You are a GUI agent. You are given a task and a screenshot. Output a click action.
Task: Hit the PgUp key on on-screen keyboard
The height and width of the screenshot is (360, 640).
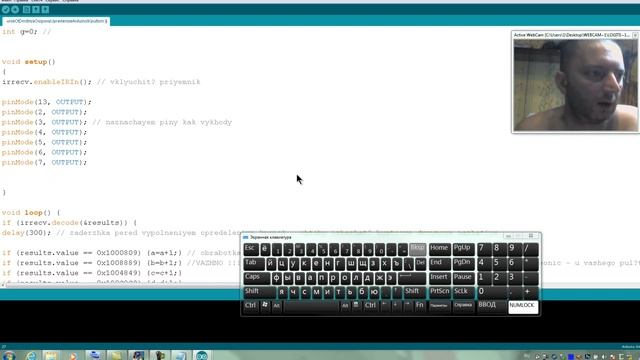(x=463, y=249)
